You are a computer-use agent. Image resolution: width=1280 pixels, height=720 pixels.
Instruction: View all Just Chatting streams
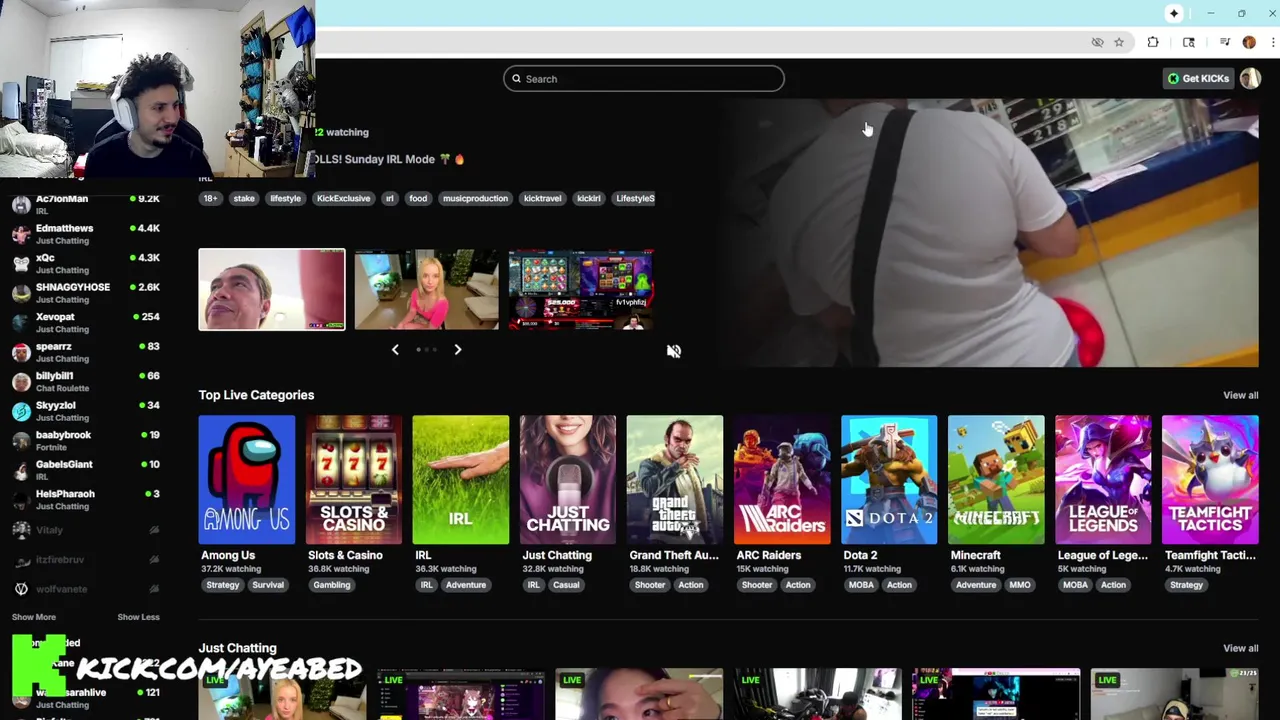pos(1240,648)
